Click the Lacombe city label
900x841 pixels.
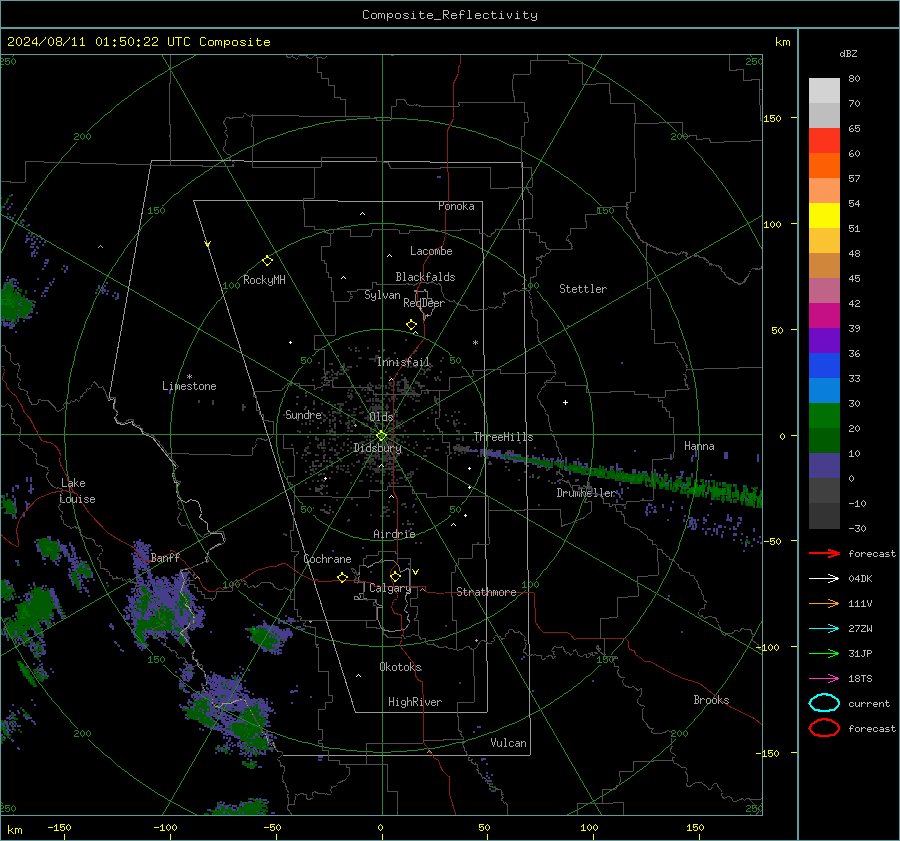tap(431, 251)
